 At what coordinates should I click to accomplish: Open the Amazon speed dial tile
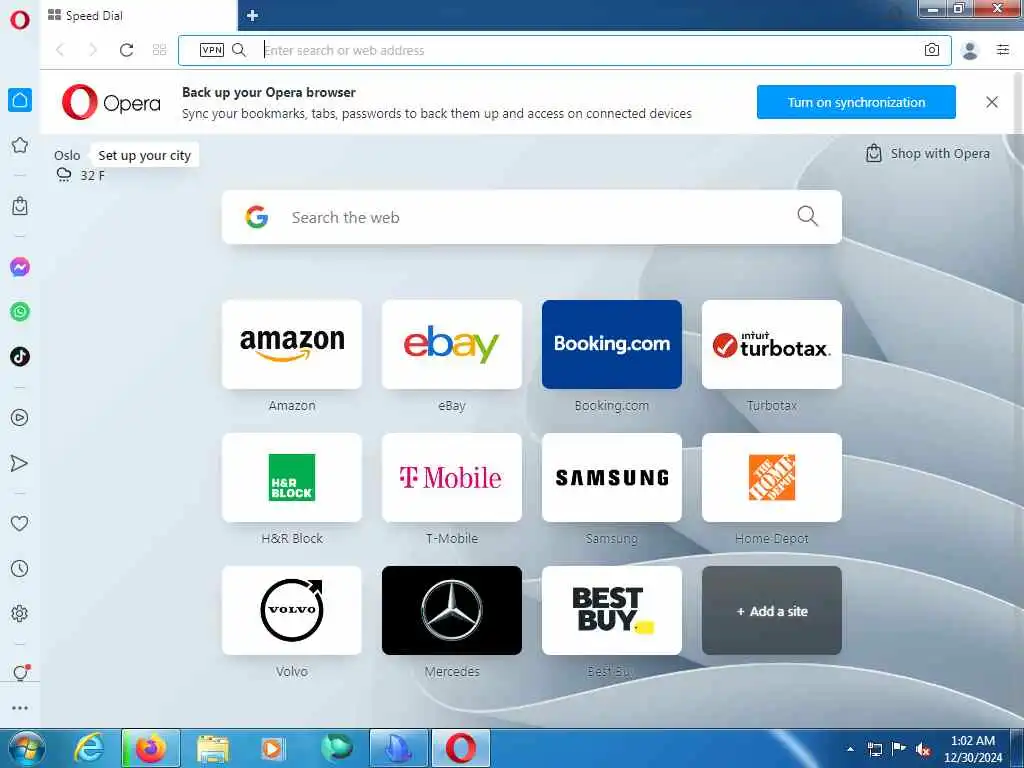click(292, 344)
